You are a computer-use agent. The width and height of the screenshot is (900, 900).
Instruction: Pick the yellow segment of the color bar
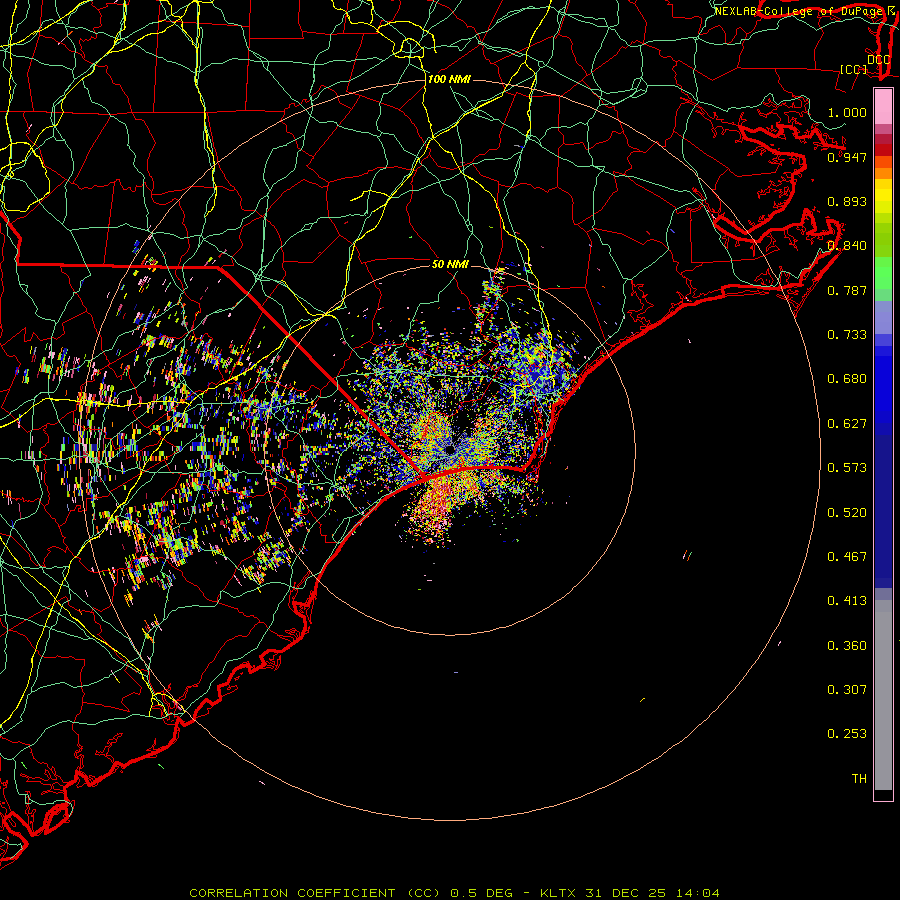(883, 197)
